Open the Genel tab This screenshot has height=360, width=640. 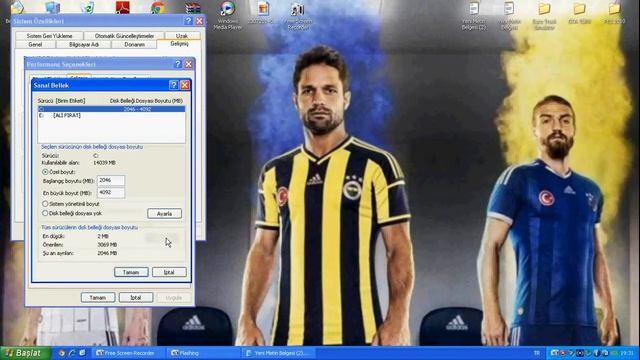tap(36, 44)
